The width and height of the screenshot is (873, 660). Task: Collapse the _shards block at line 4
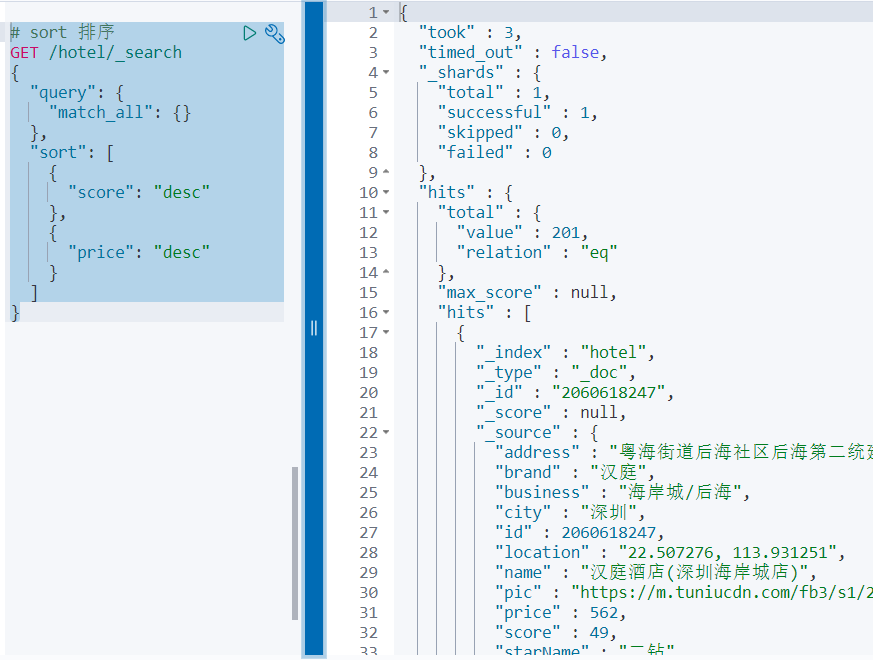click(x=386, y=72)
